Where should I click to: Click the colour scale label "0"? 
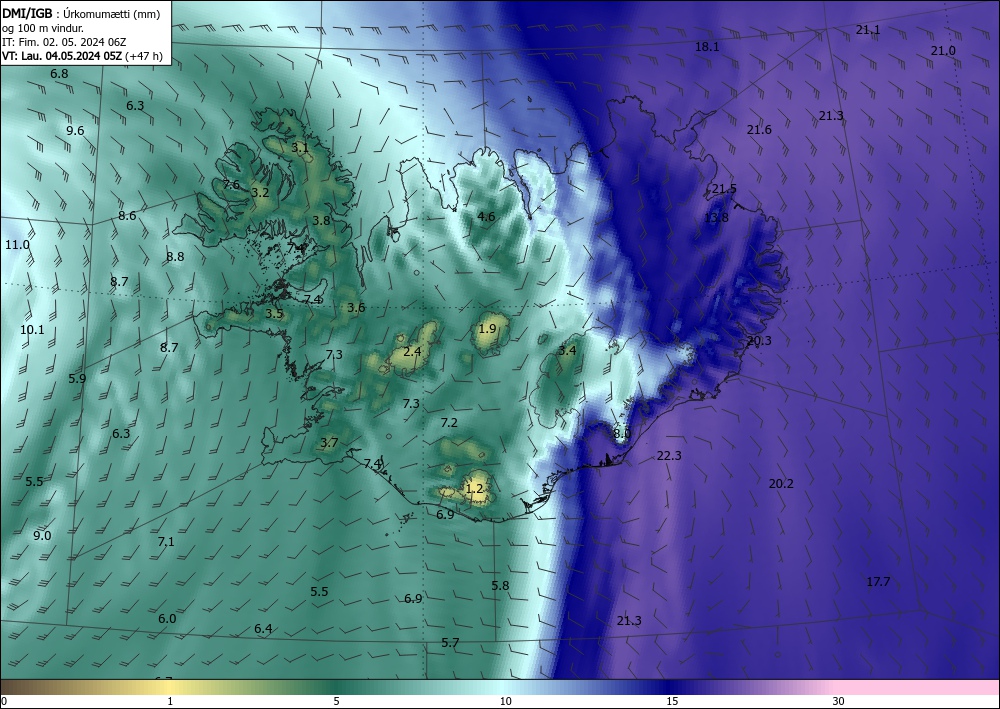(x=4, y=701)
